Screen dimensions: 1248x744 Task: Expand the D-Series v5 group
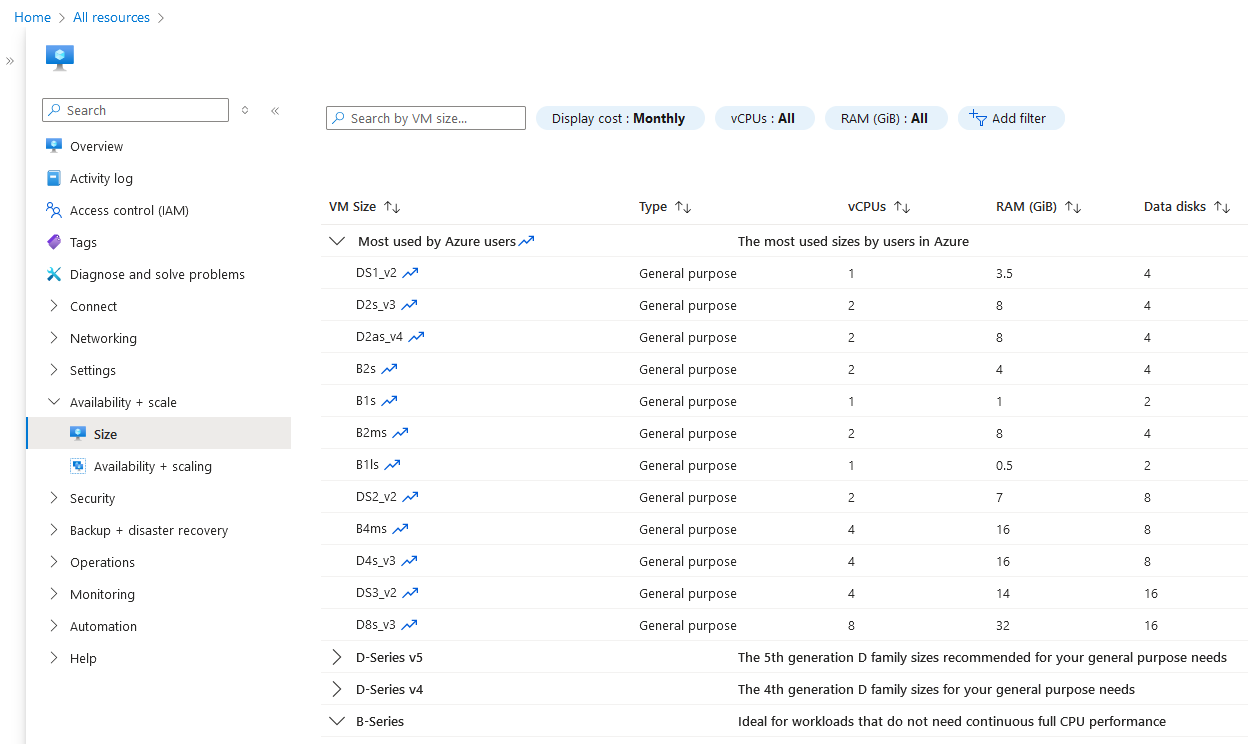point(337,658)
